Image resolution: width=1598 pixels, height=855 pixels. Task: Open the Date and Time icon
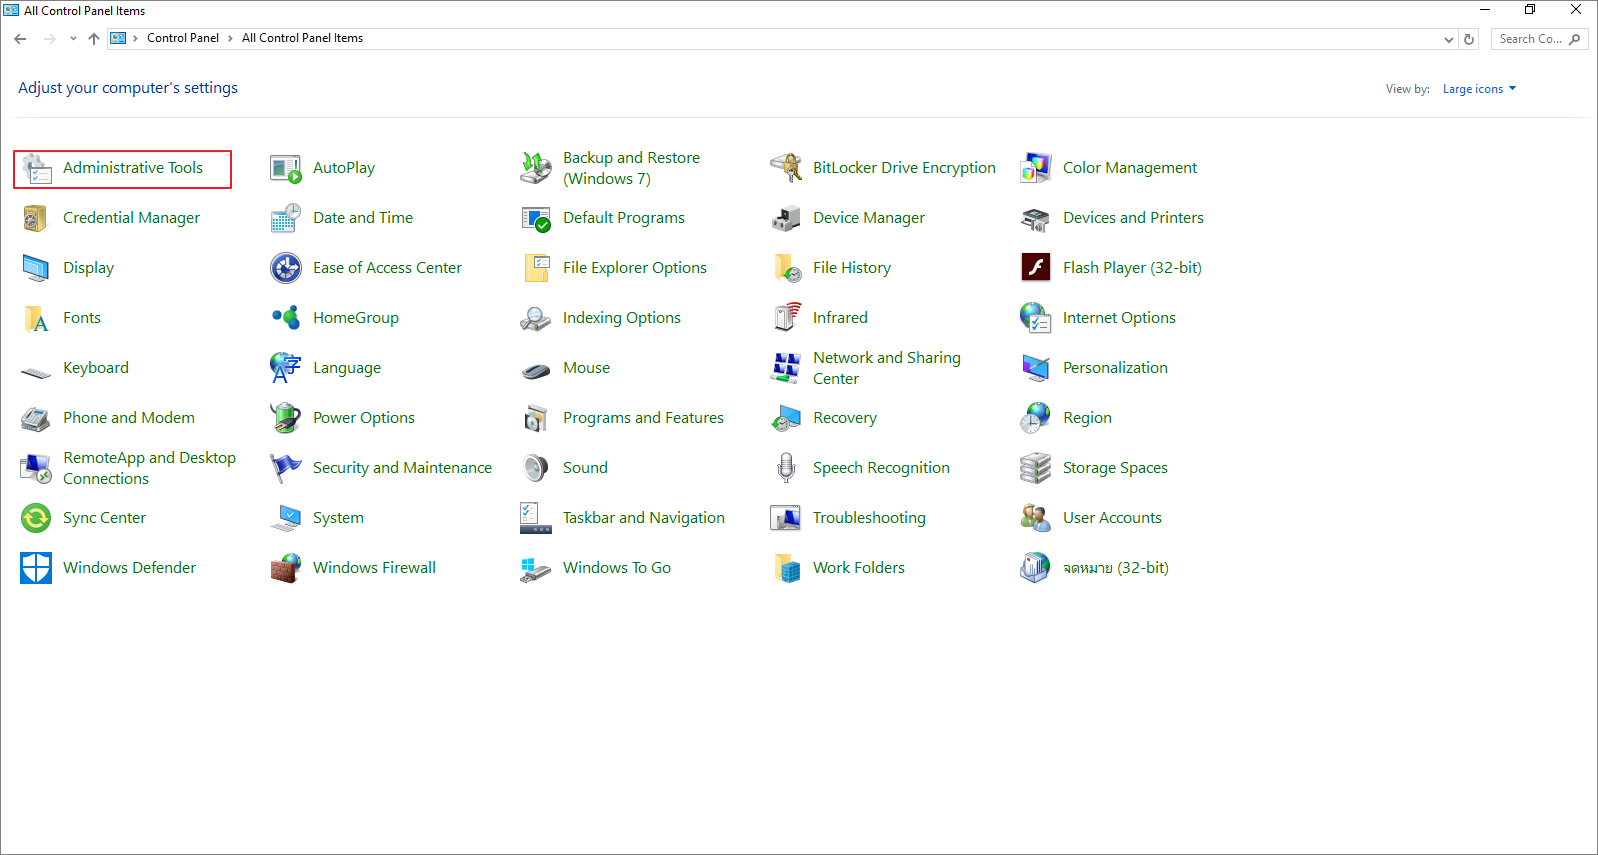pos(286,218)
